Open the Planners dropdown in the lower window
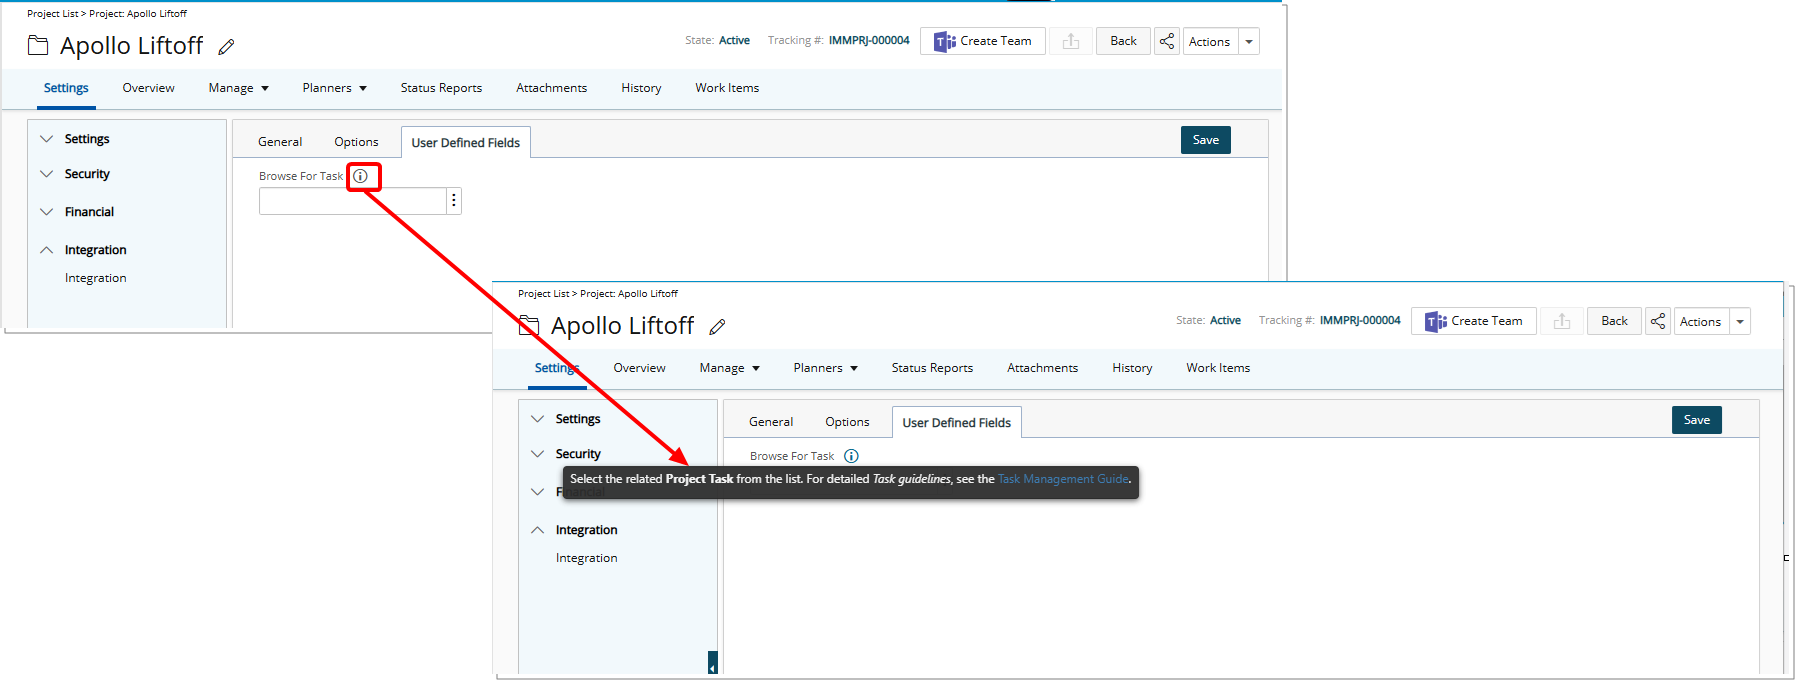The image size is (1806, 691). point(825,368)
